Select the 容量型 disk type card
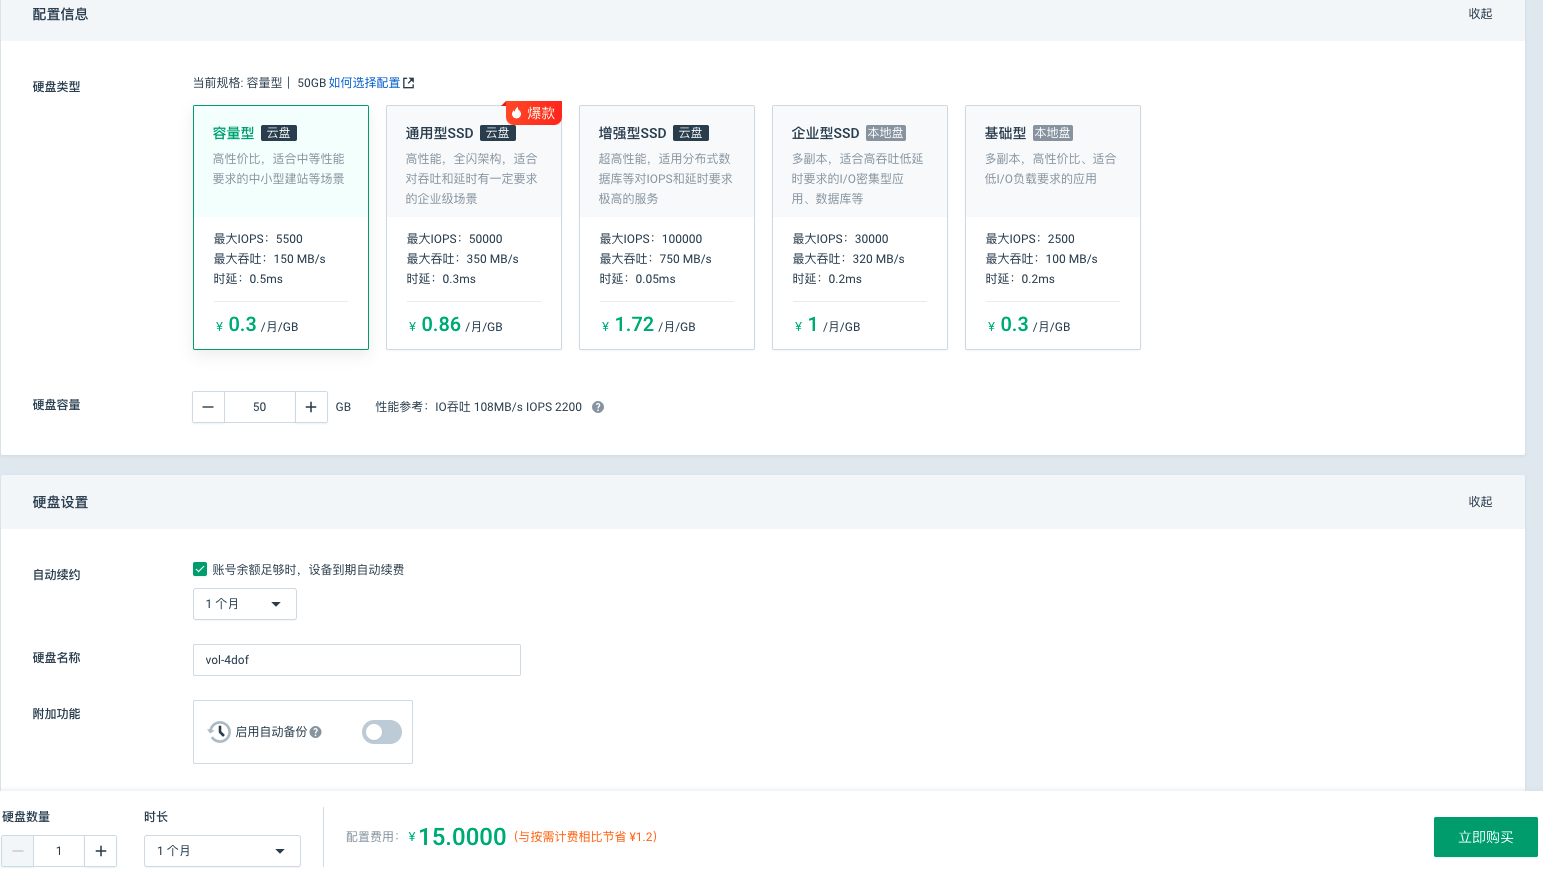1543x869 pixels. point(281,227)
